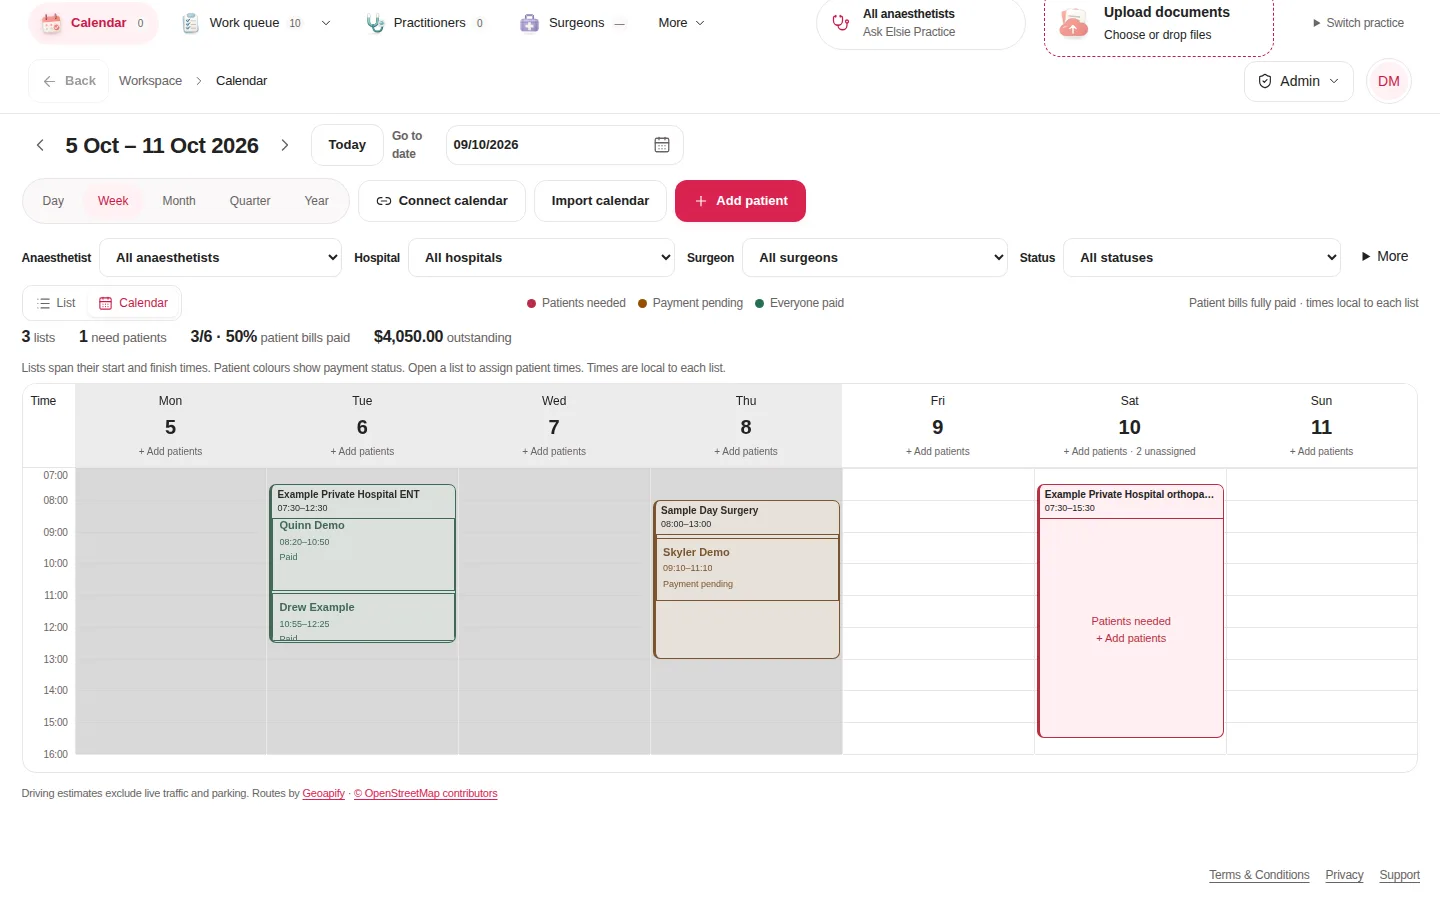Click Add patients under Sun 11

pyautogui.click(x=1321, y=452)
